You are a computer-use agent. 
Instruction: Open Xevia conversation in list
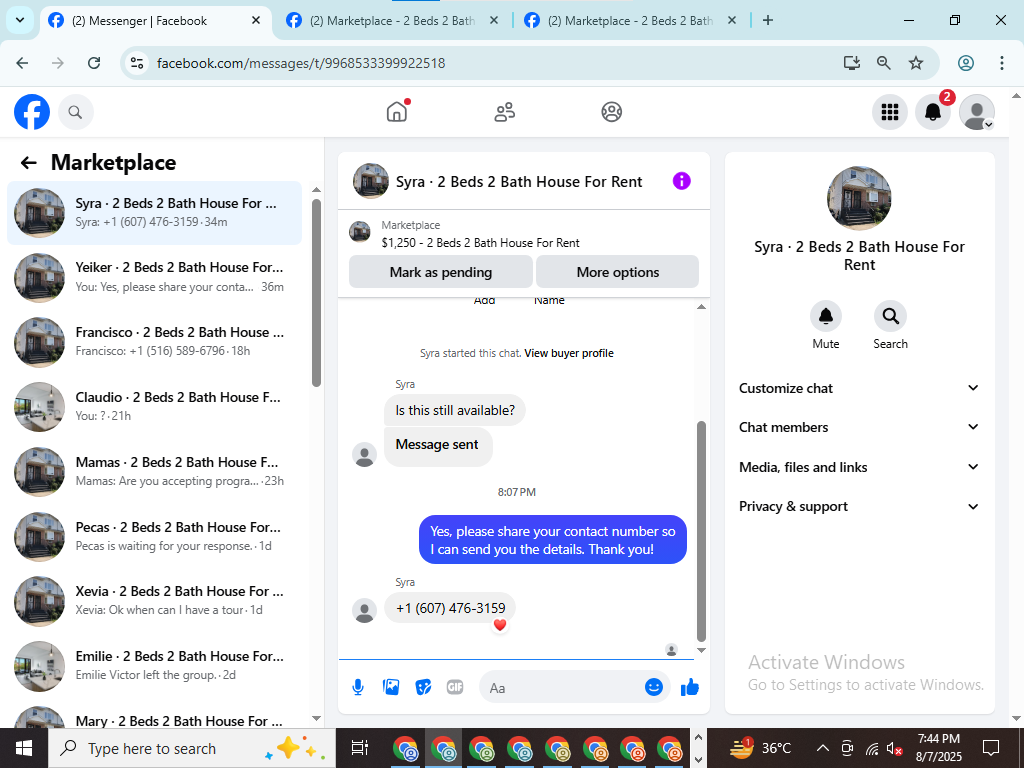tap(155, 600)
